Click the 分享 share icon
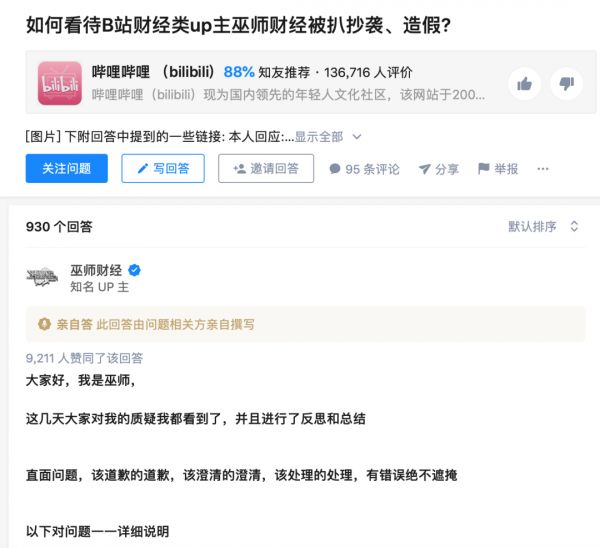Viewport: 600px width, 548px height. (x=424, y=169)
